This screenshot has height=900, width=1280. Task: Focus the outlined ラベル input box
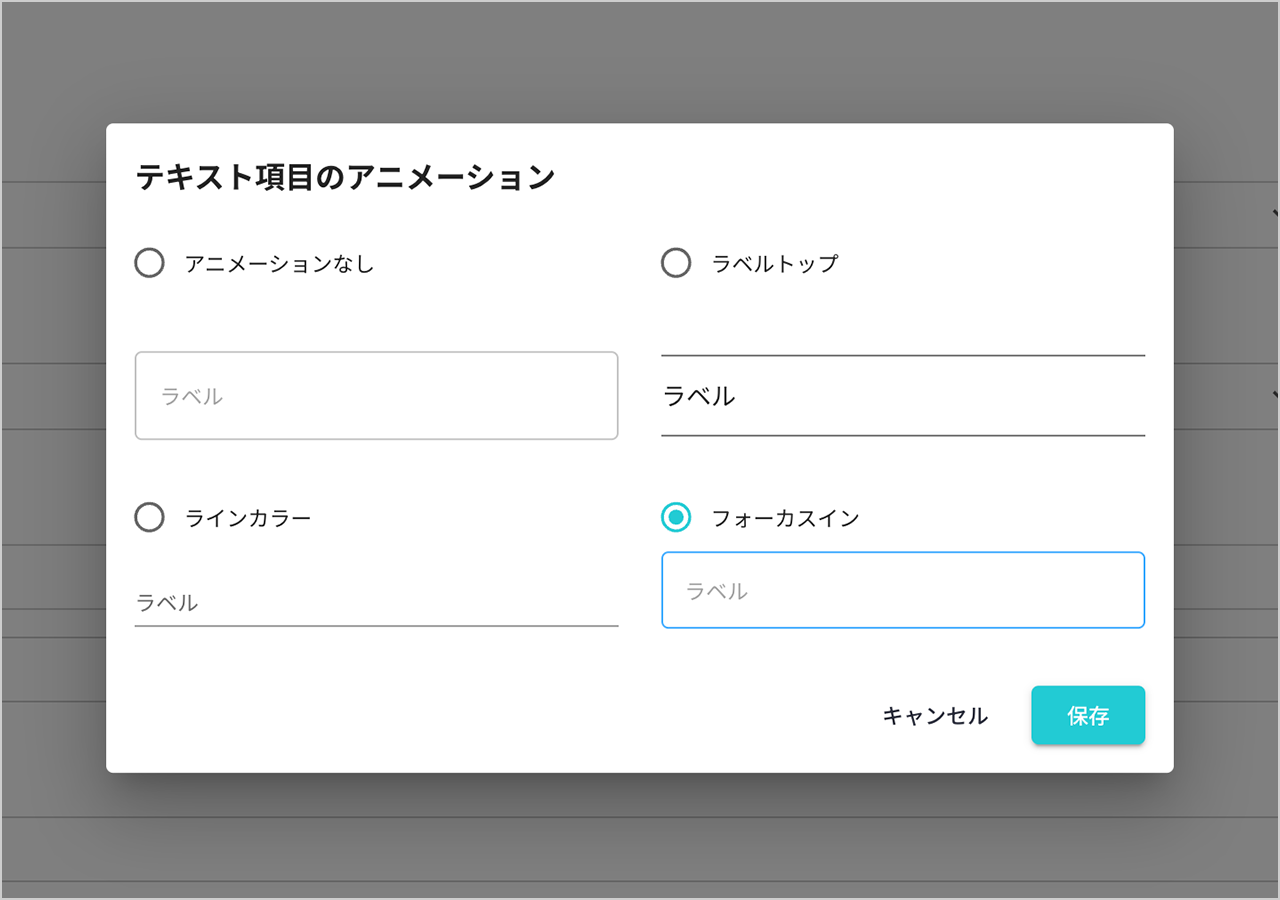point(376,396)
